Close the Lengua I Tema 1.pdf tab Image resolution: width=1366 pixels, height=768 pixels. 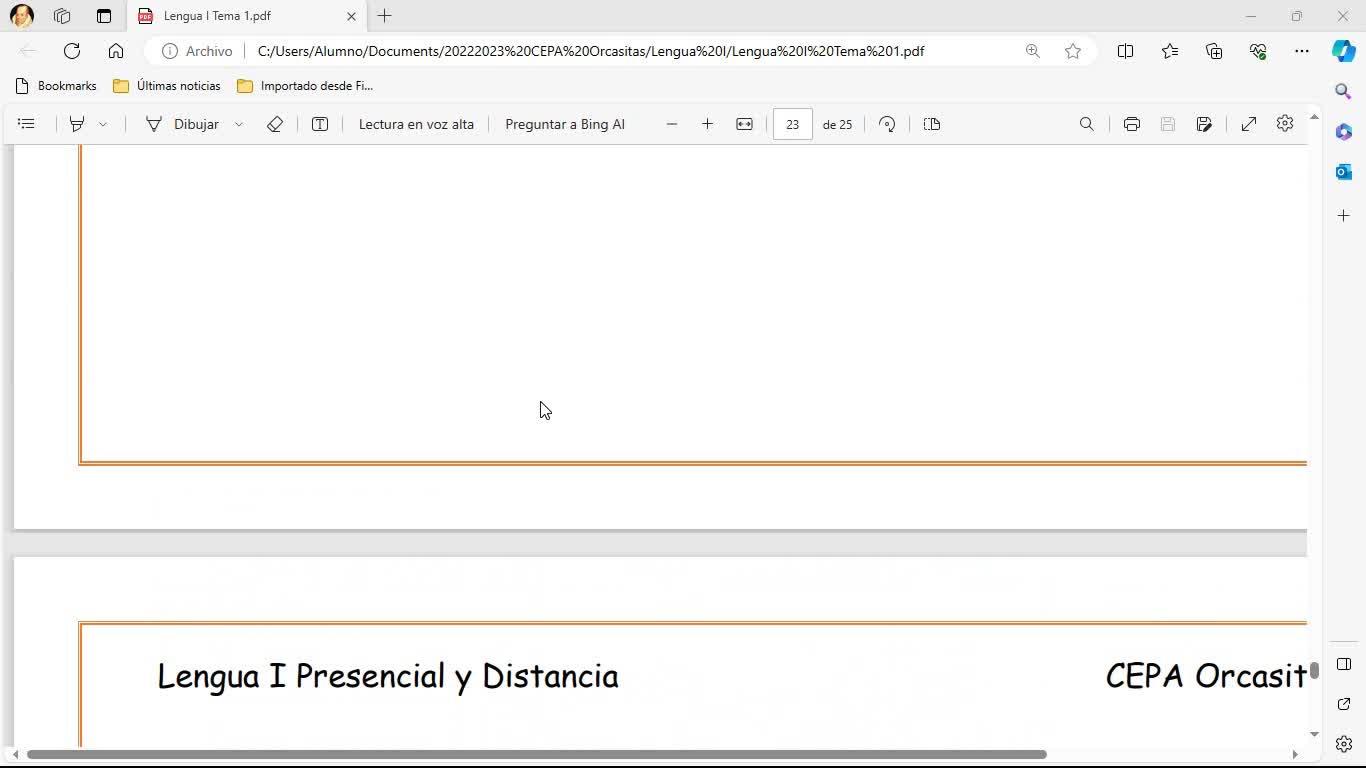coord(351,16)
